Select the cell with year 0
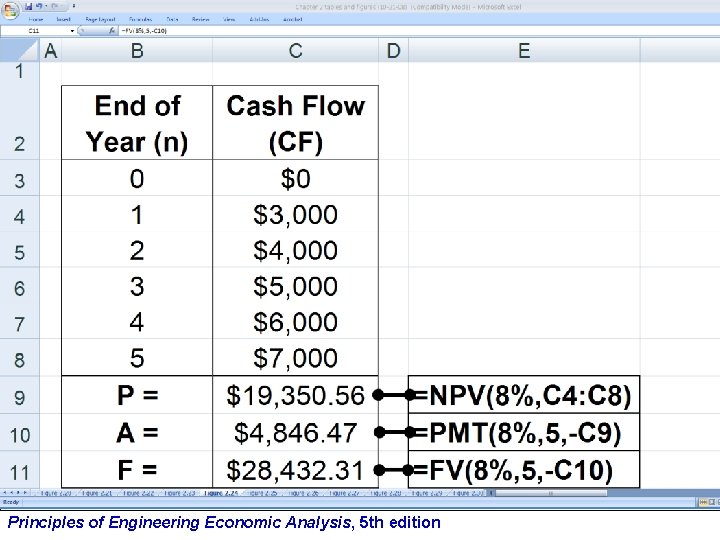 tap(137, 178)
